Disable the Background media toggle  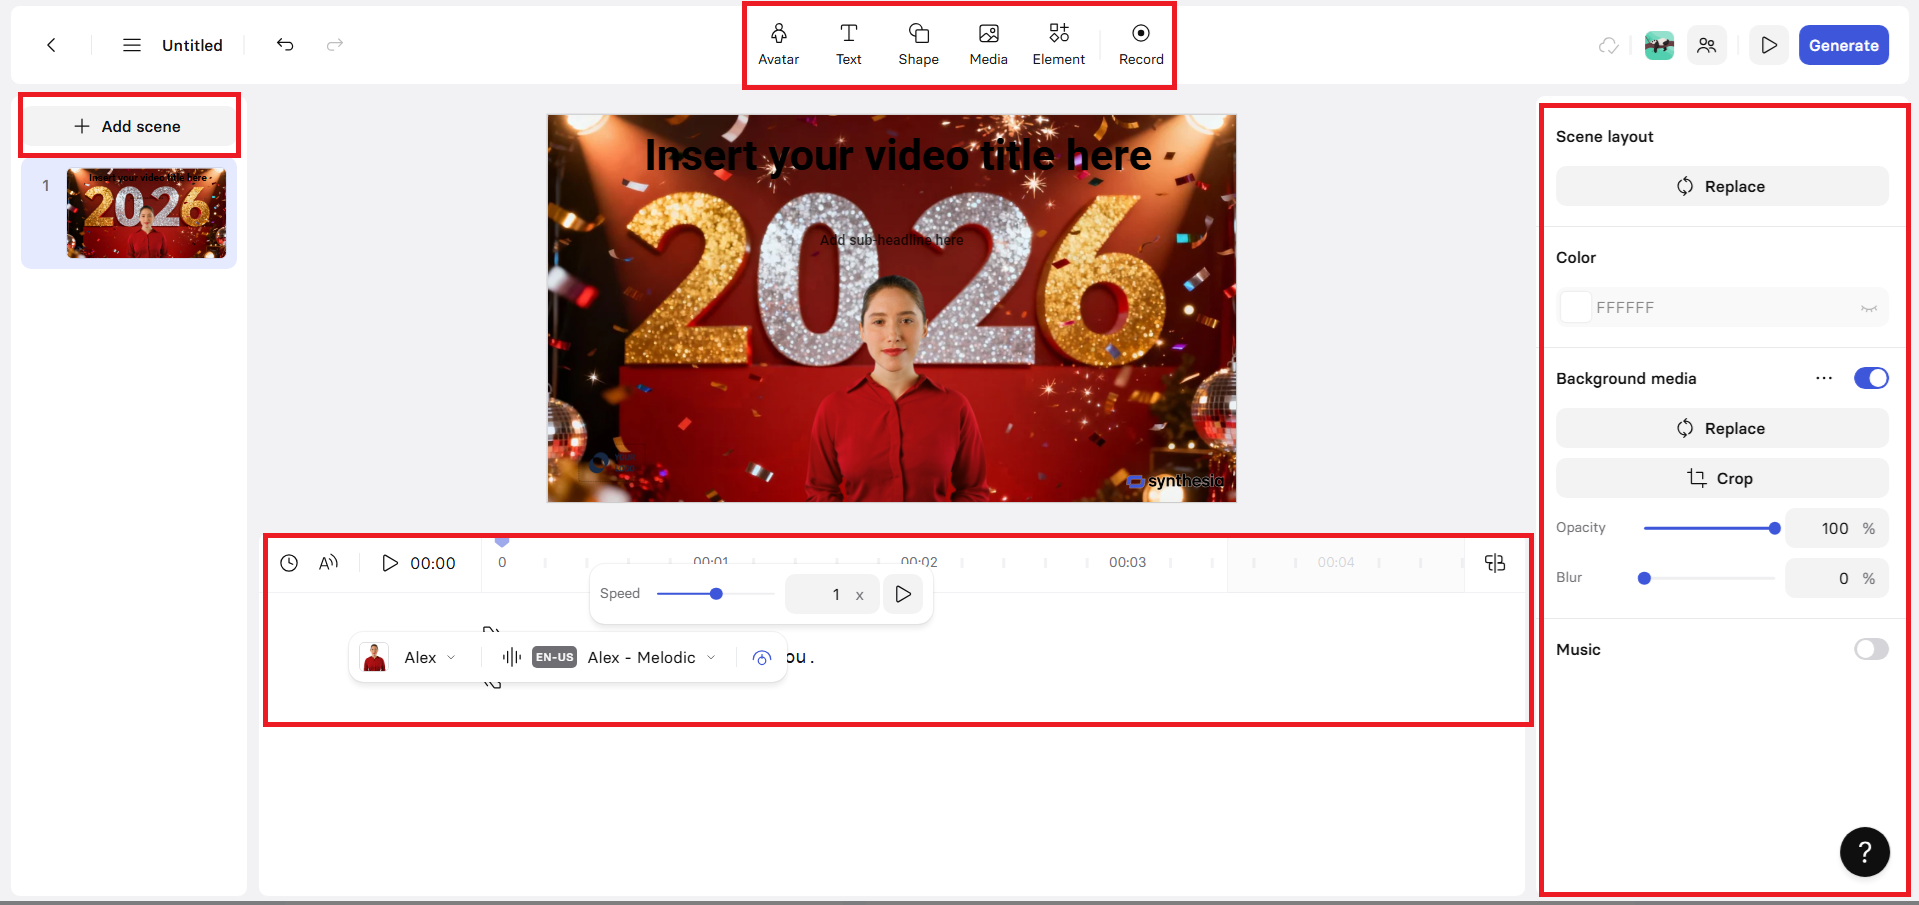1871,378
